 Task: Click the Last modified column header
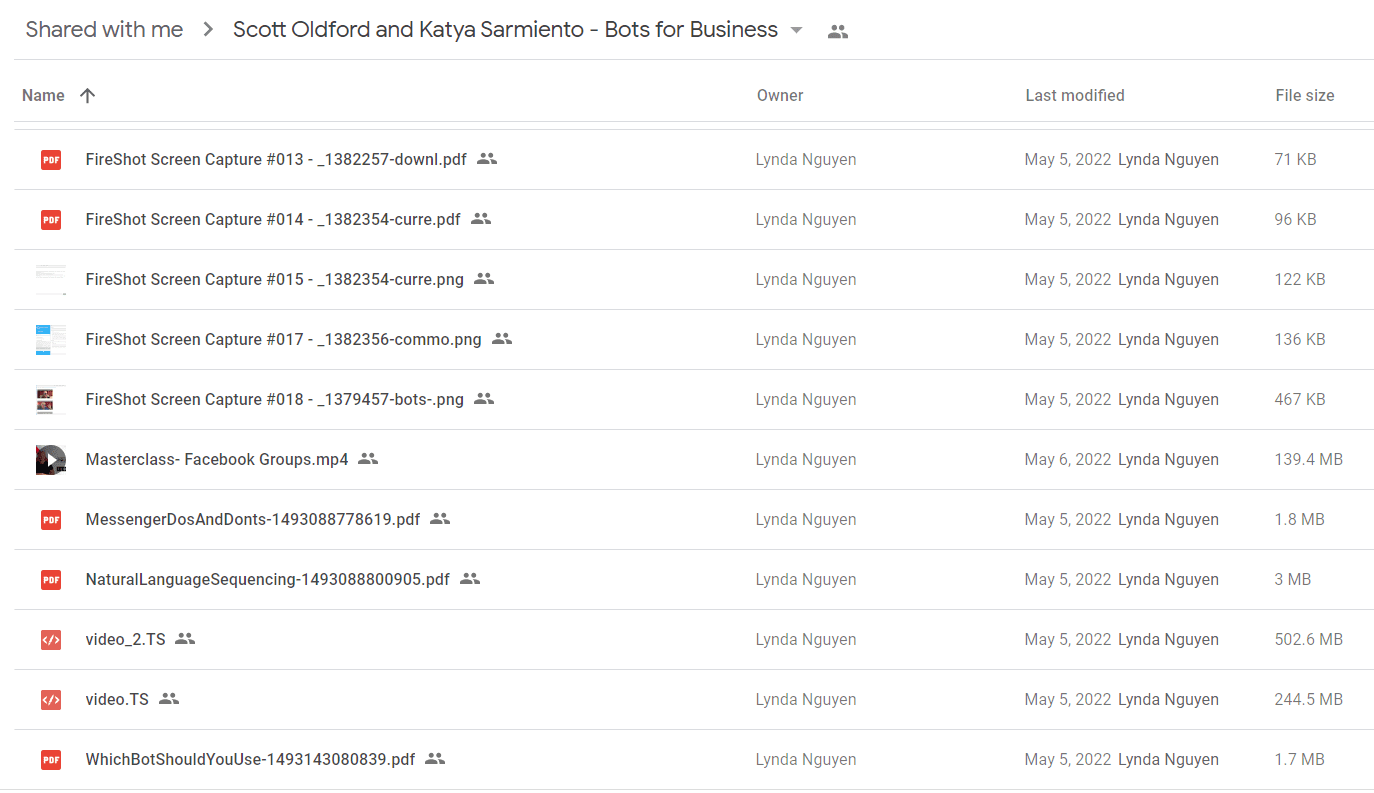point(1075,95)
